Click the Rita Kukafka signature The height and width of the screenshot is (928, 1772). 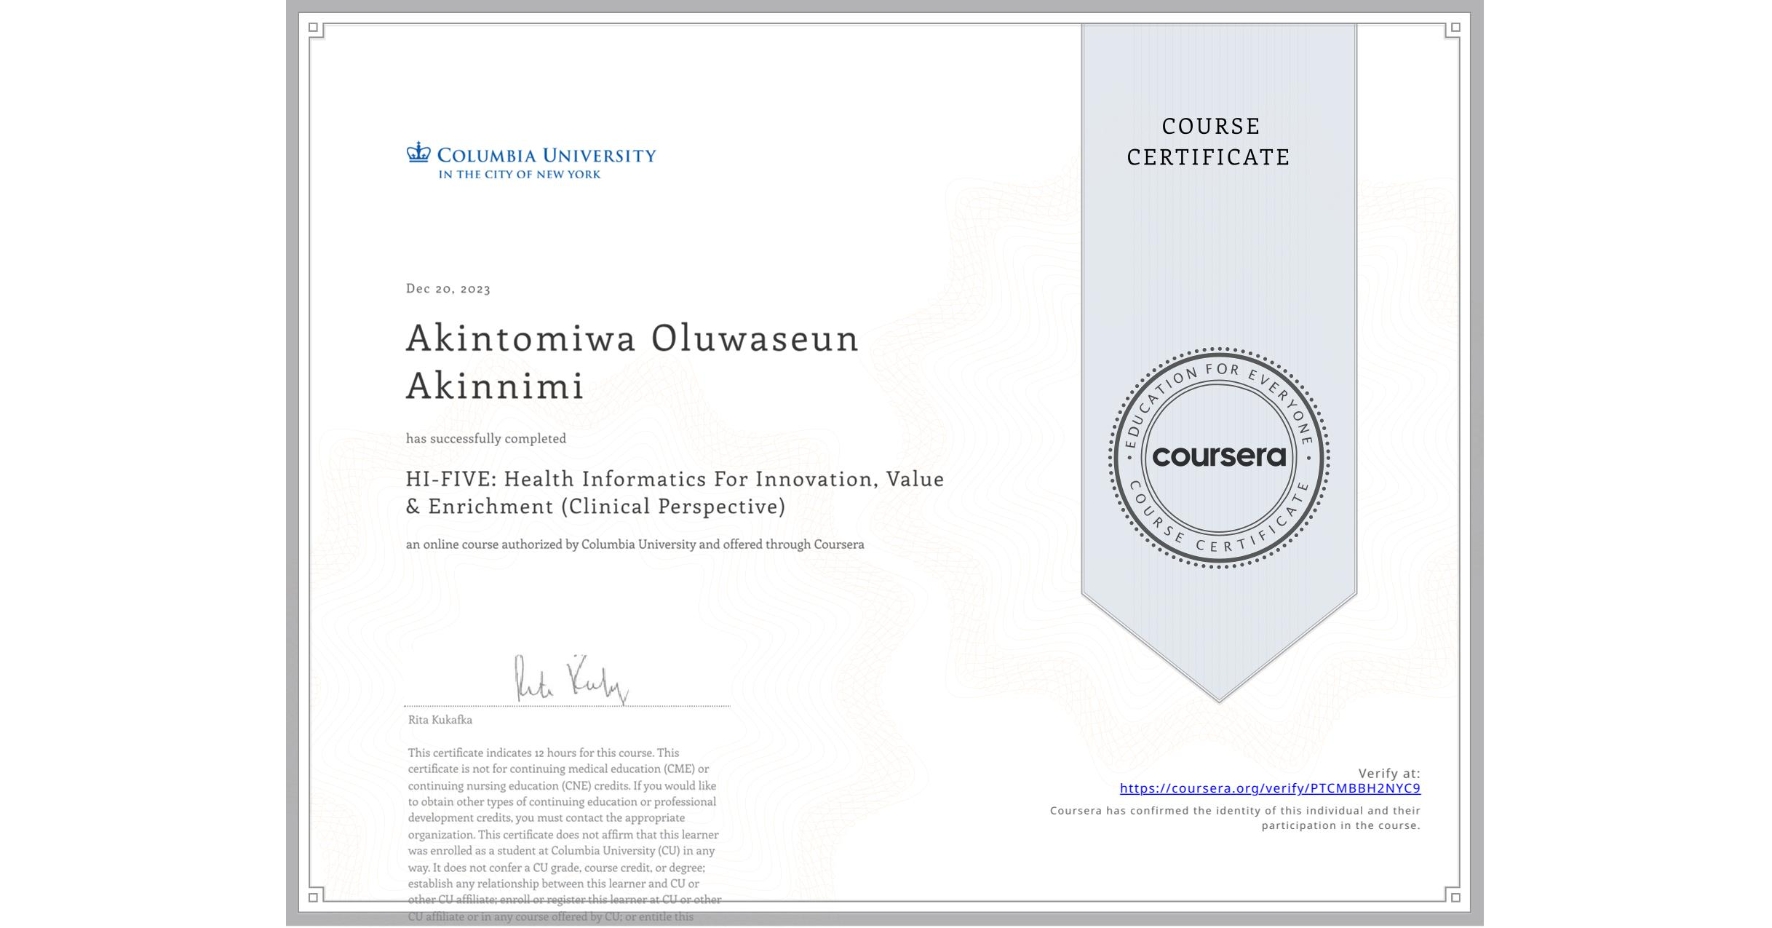coord(571,679)
